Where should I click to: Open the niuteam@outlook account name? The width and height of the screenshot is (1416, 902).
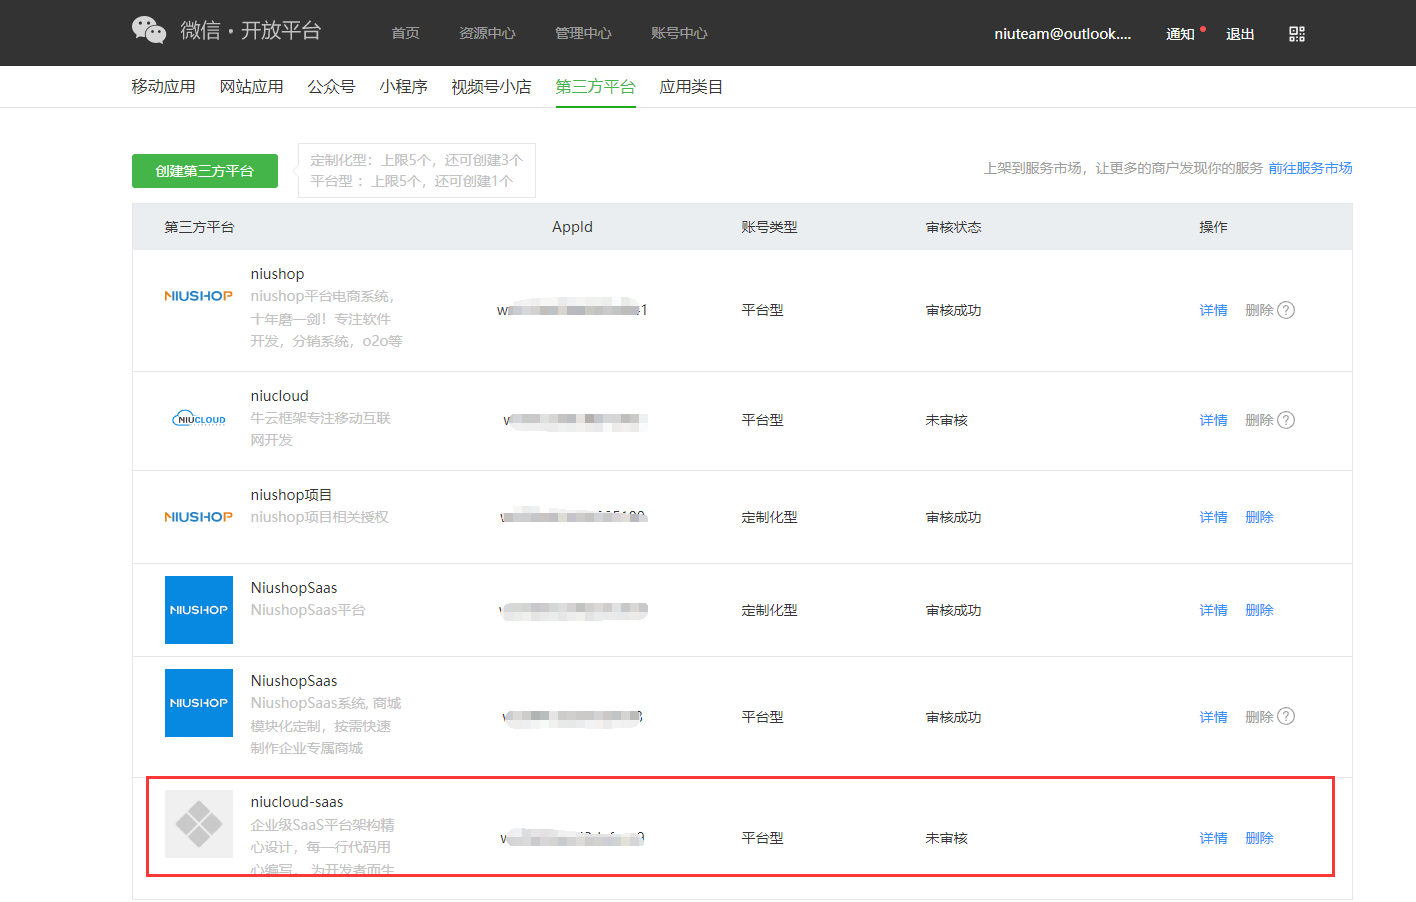(1062, 34)
